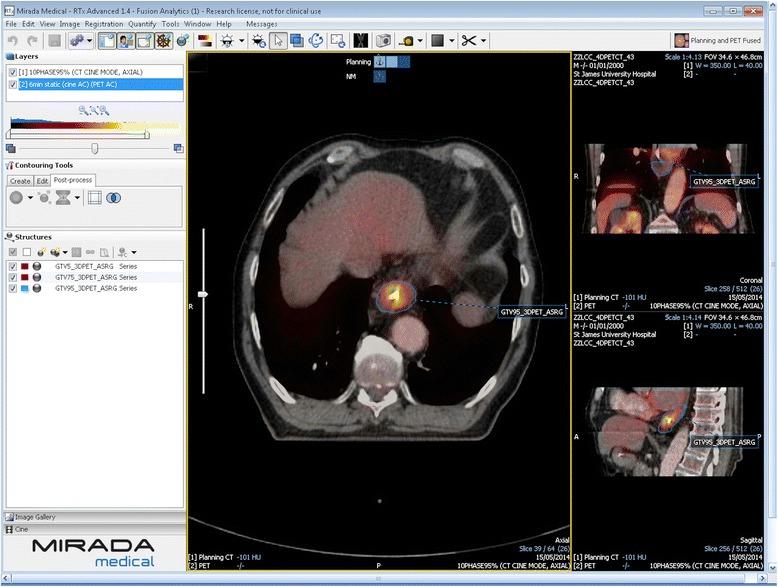Screen dimensions: 778x587
Task: Click the axial slice vertical slider handle
Action: pyautogui.click(x=202, y=294)
